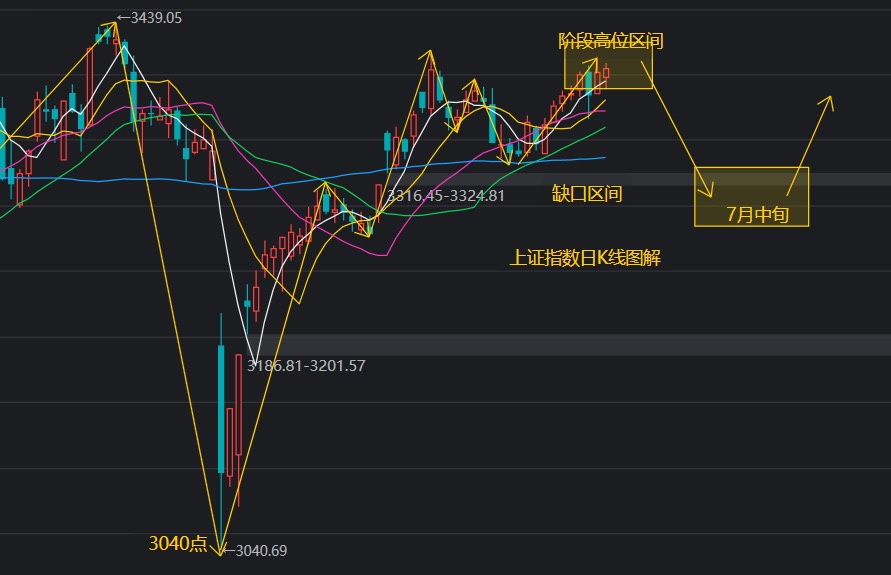Click the 3040点 yellow label

tap(178, 543)
